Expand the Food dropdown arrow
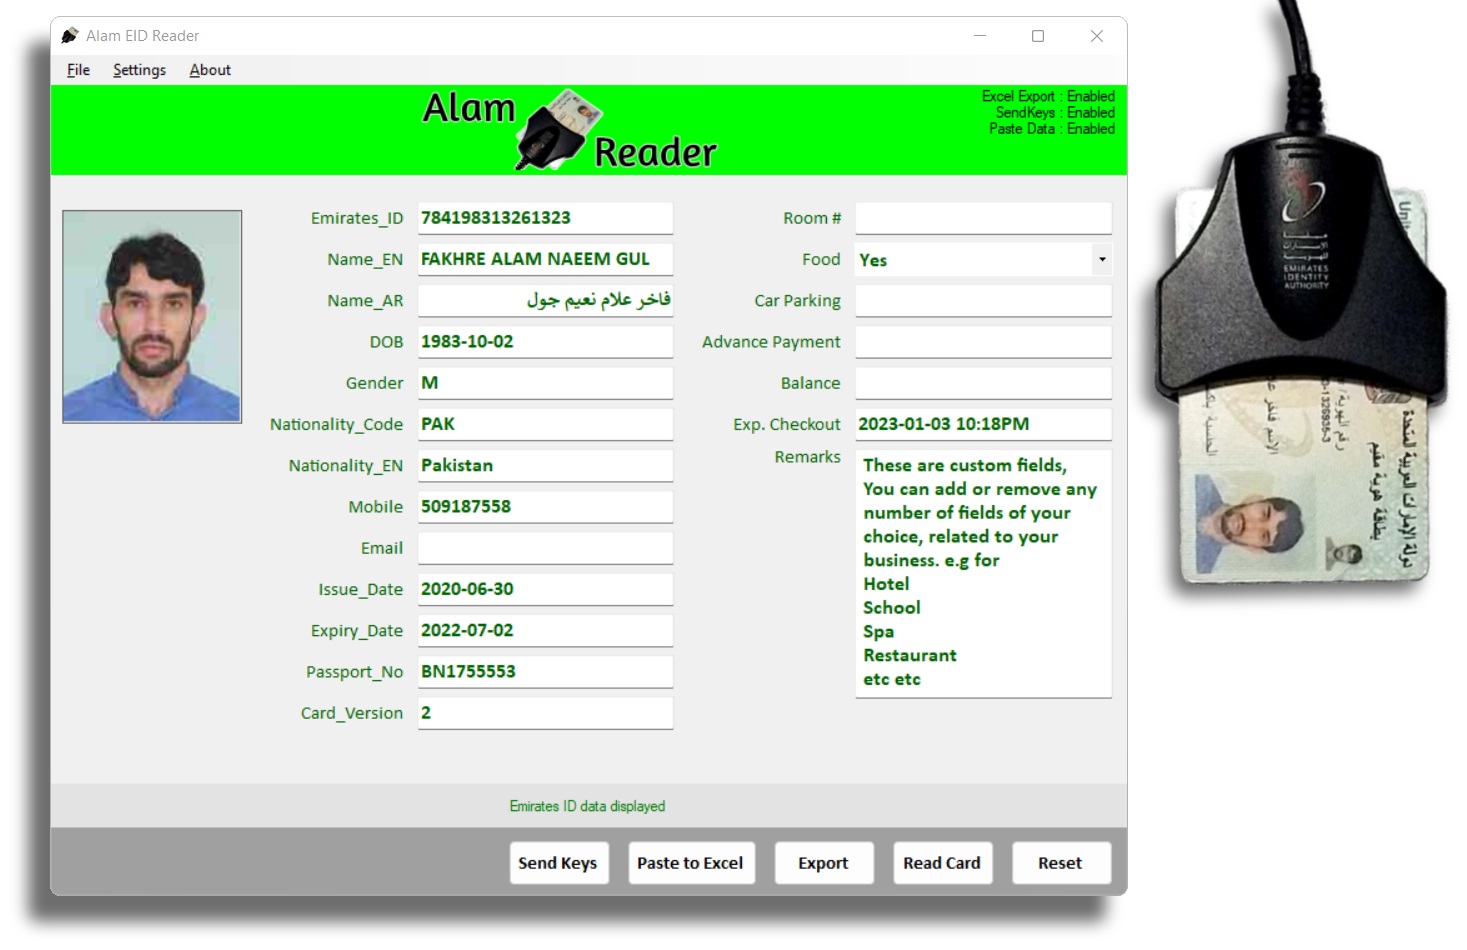 coord(1101,260)
